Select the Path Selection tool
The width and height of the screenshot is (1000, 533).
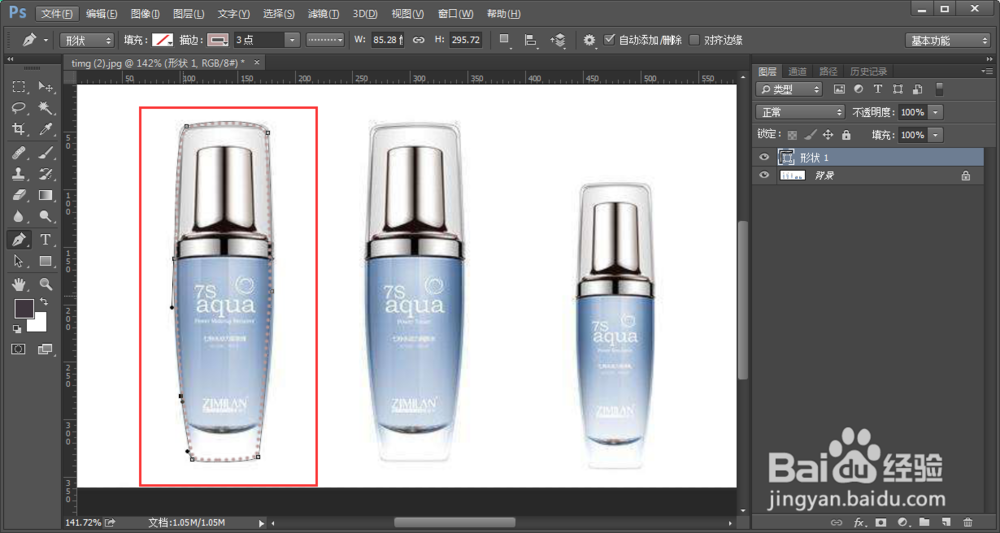(x=18, y=261)
